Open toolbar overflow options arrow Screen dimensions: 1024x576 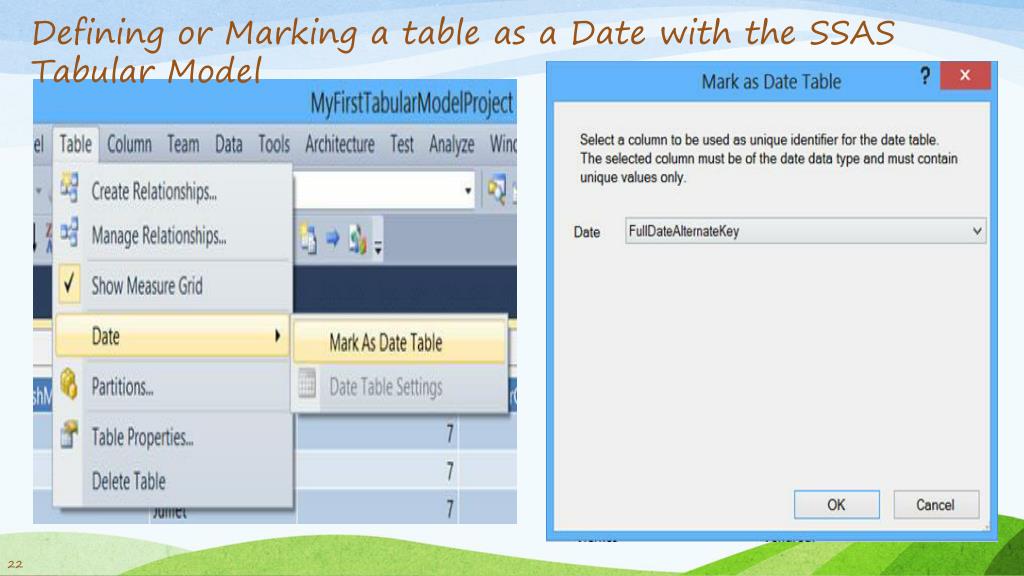377,246
